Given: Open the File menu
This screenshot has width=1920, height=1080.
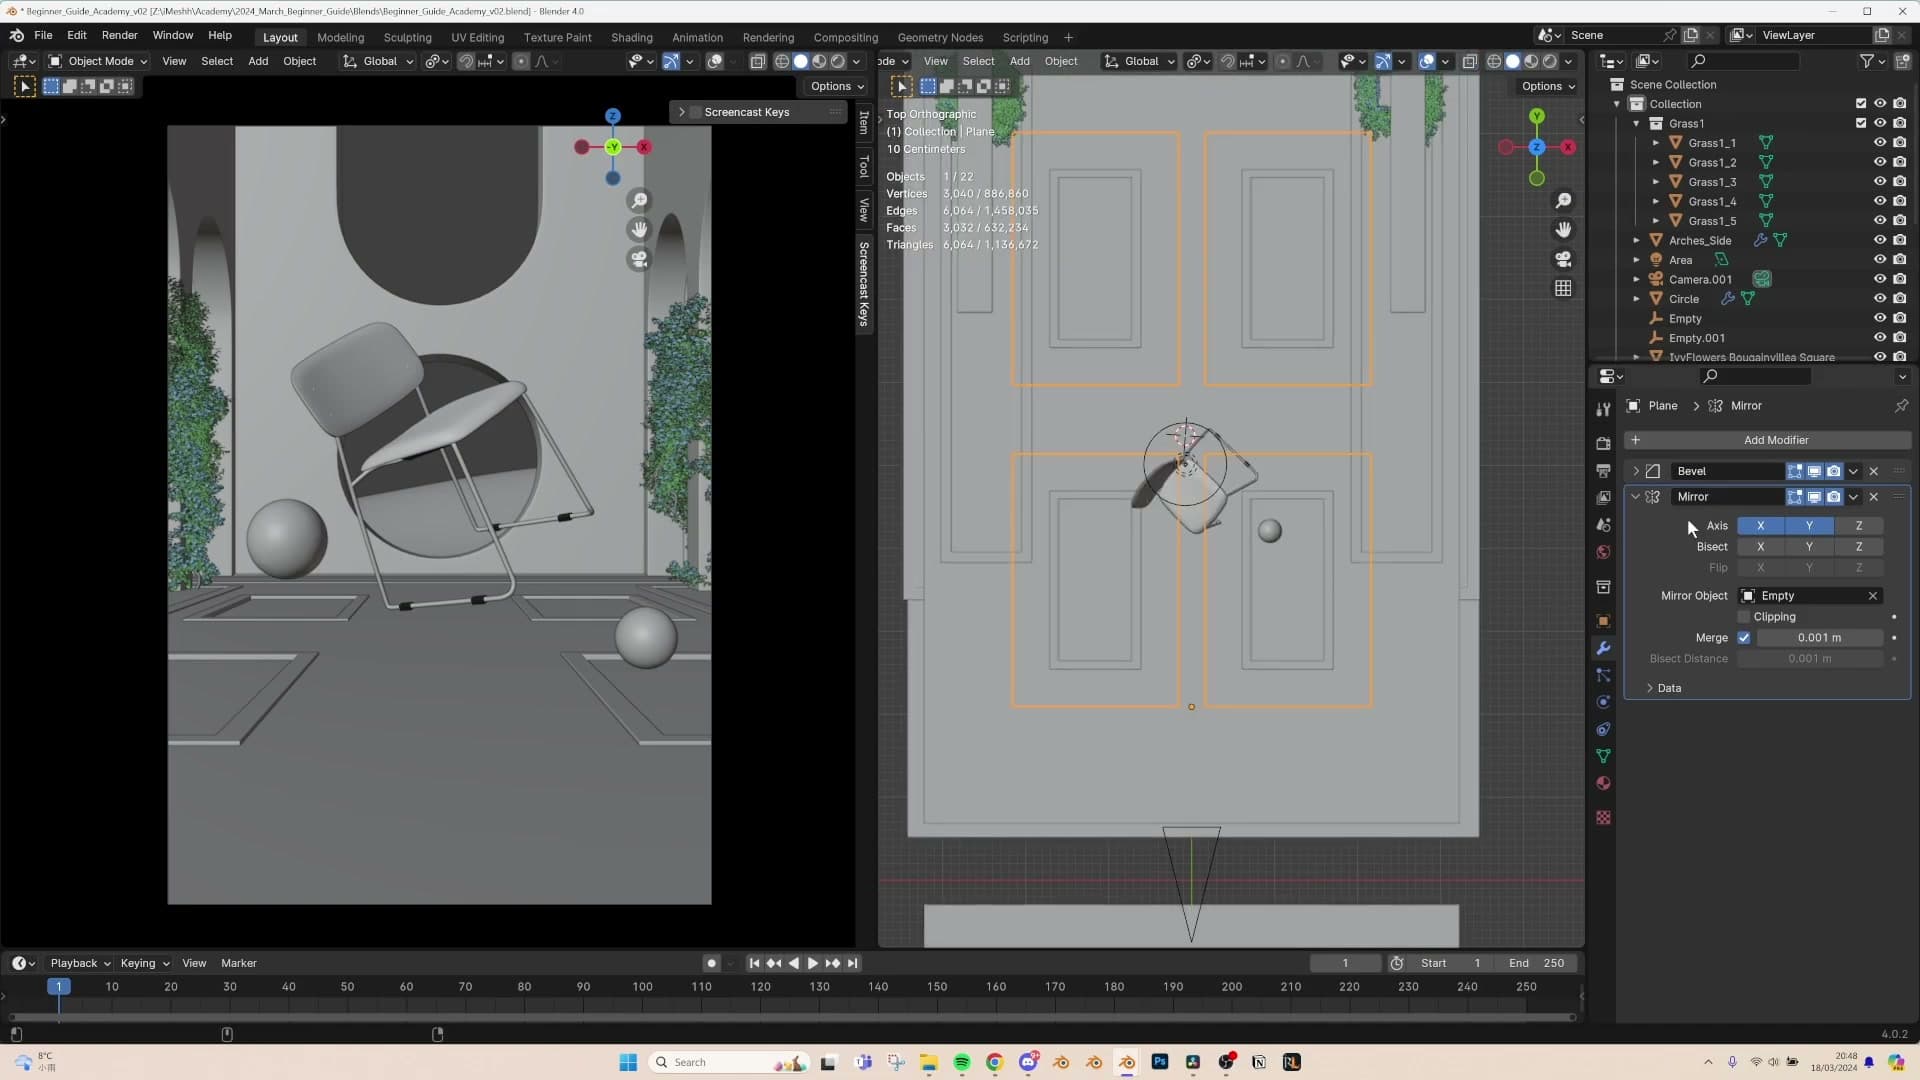Looking at the screenshot, I should click(x=43, y=36).
